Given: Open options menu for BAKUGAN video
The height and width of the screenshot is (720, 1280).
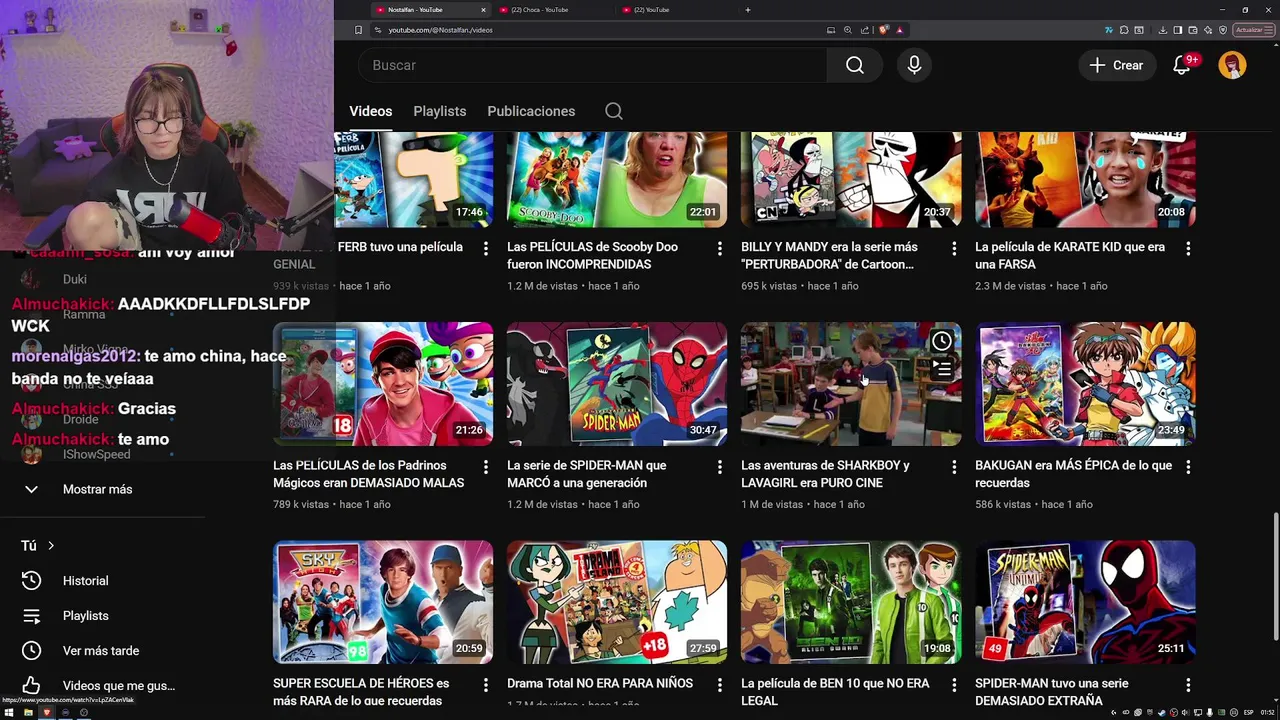Looking at the screenshot, I should (1188, 467).
